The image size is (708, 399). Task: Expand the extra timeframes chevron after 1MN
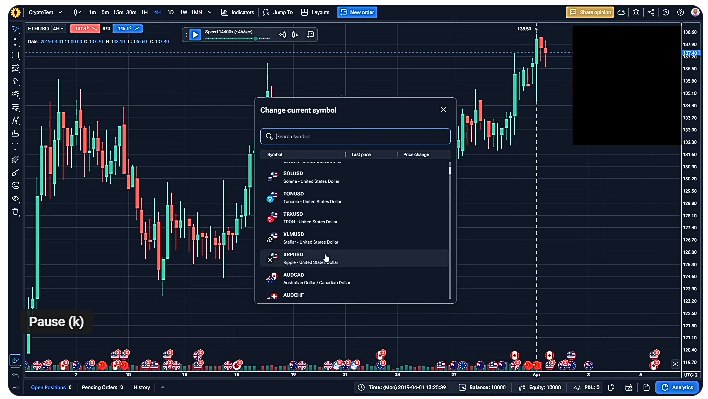[x=209, y=12]
